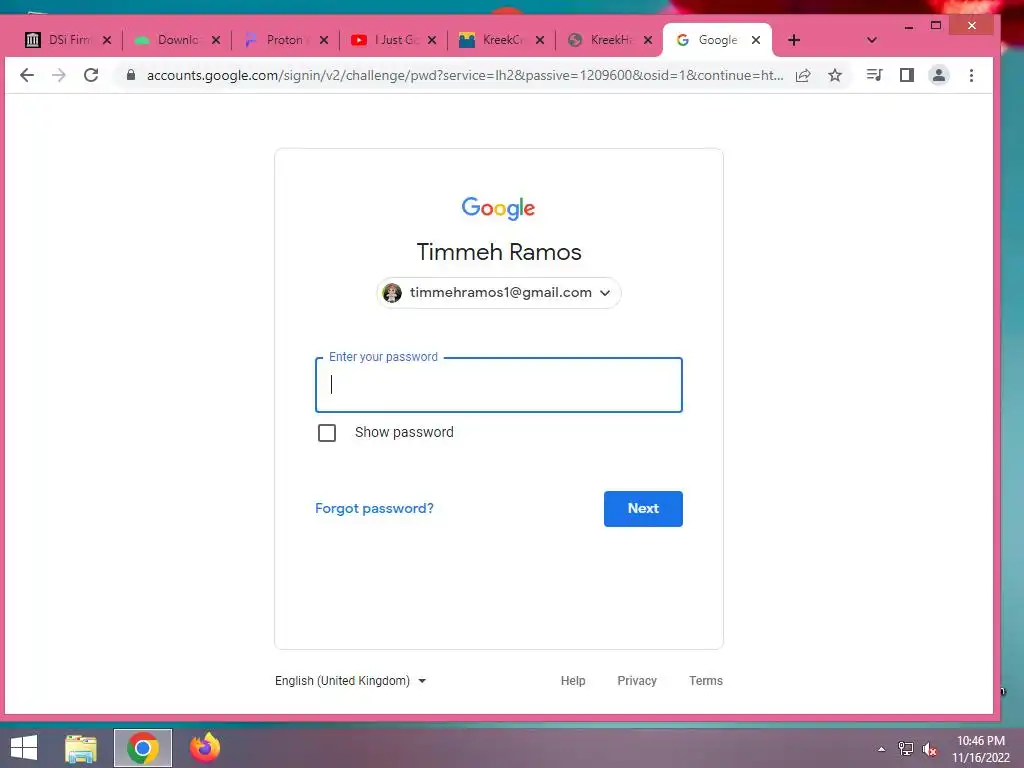Reload the current page
This screenshot has width=1024, height=768.
91,75
